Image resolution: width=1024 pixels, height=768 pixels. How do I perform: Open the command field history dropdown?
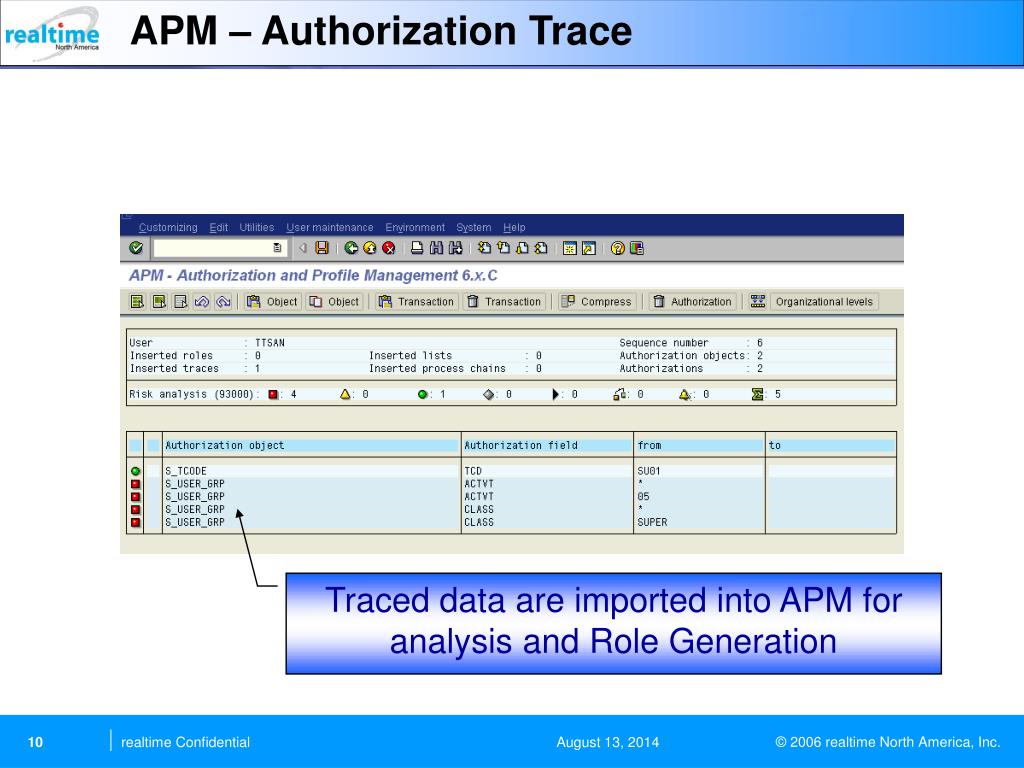tap(277, 248)
